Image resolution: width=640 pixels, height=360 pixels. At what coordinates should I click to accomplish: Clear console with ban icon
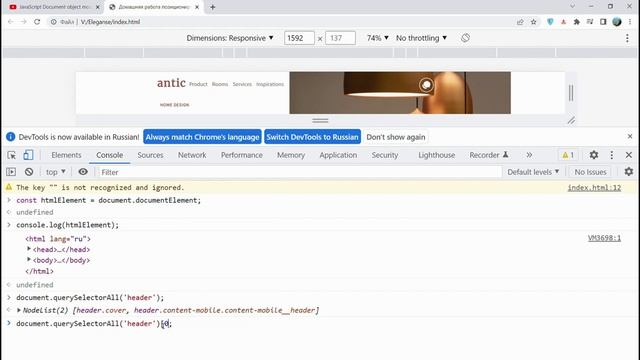click(29, 172)
